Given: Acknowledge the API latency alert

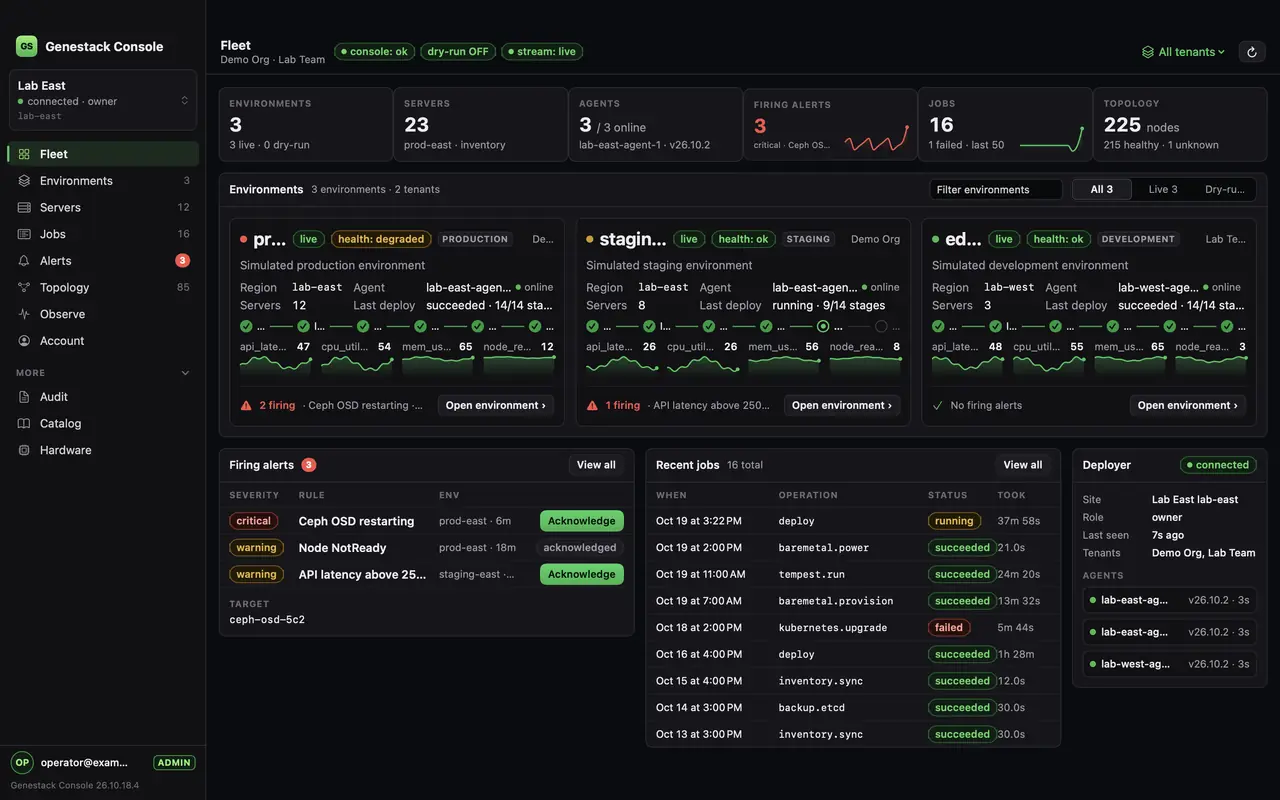Looking at the screenshot, I should pyautogui.click(x=582, y=574).
